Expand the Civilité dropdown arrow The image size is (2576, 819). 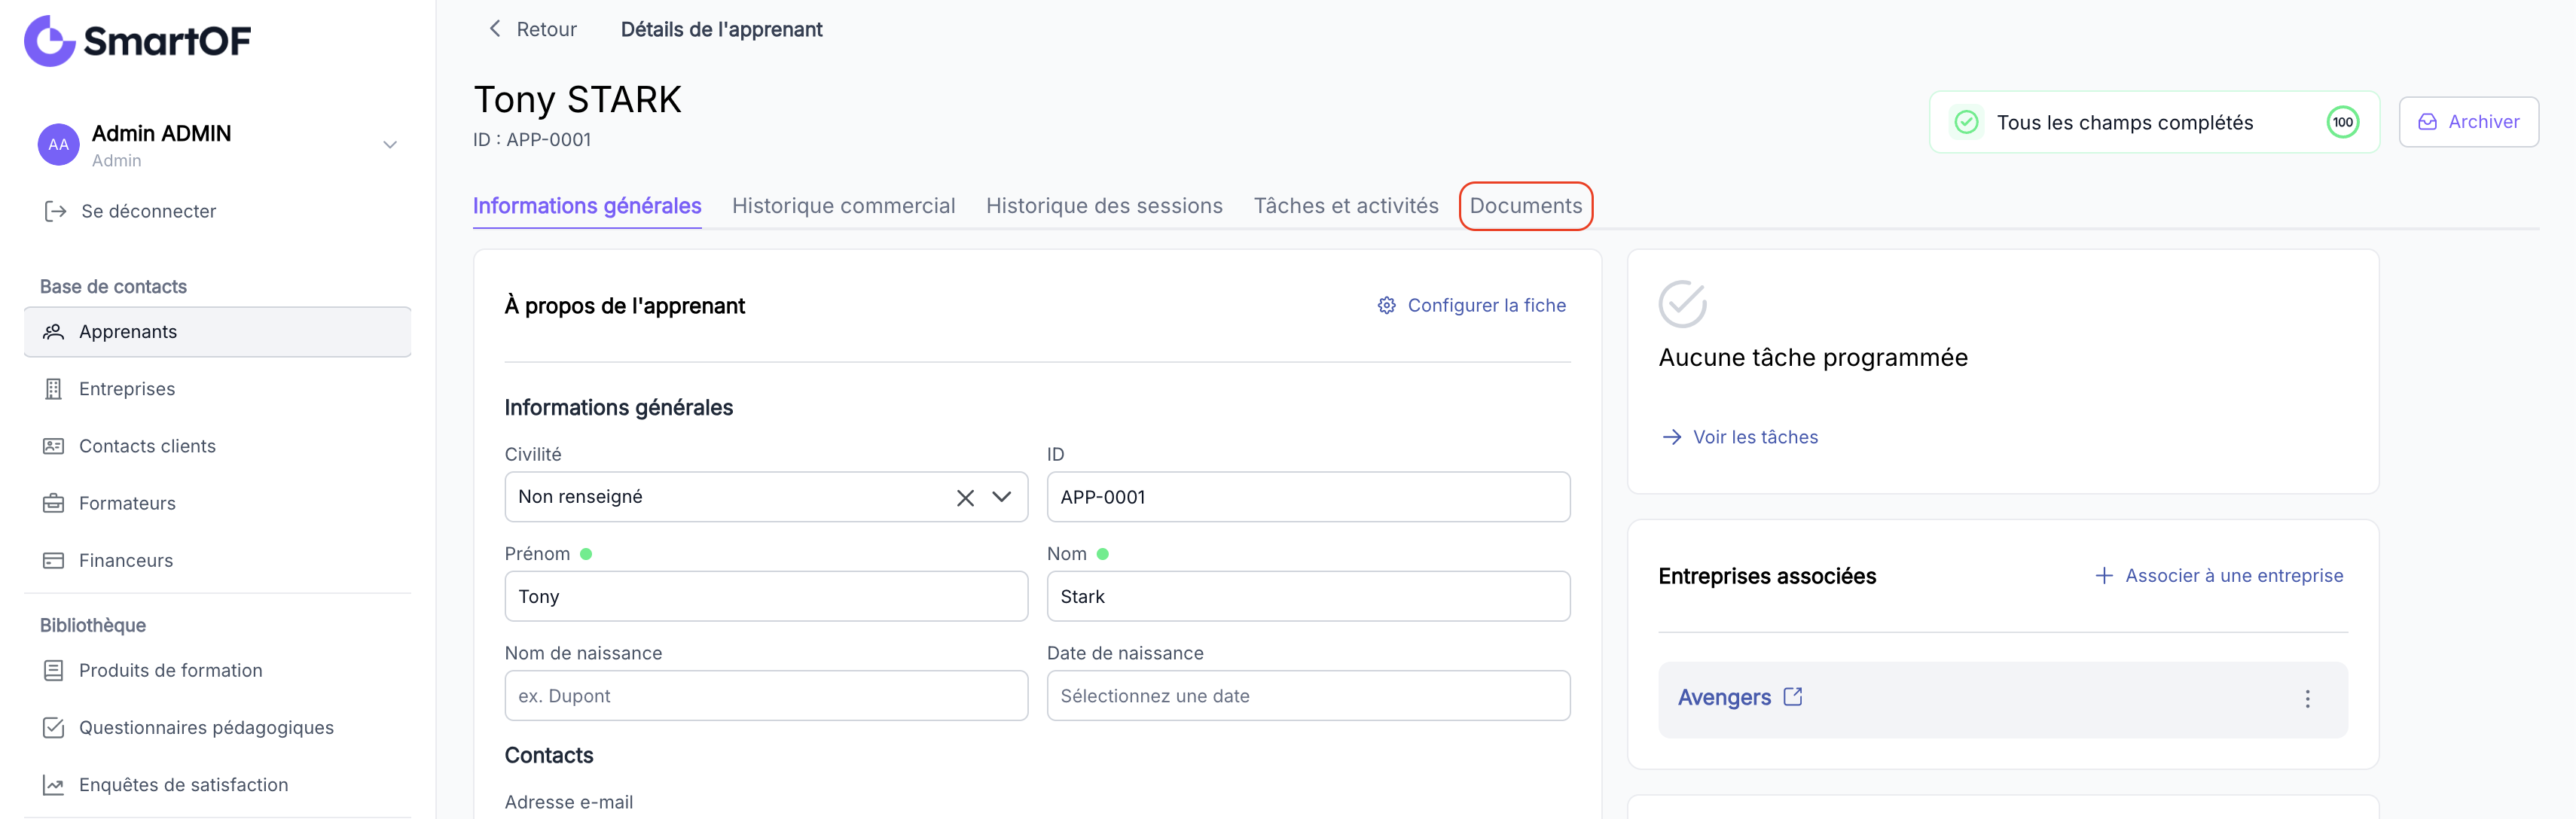pyautogui.click(x=1001, y=497)
